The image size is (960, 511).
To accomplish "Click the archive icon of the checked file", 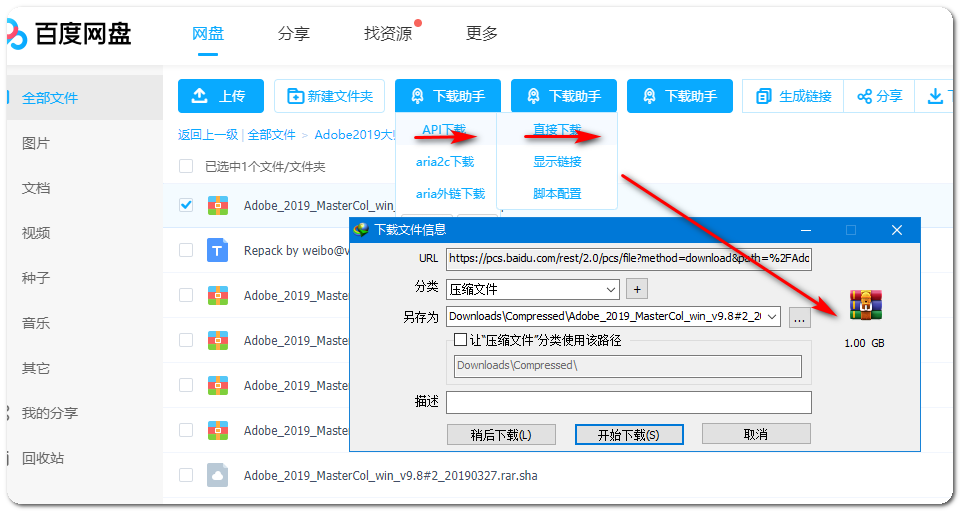I will [217, 205].
